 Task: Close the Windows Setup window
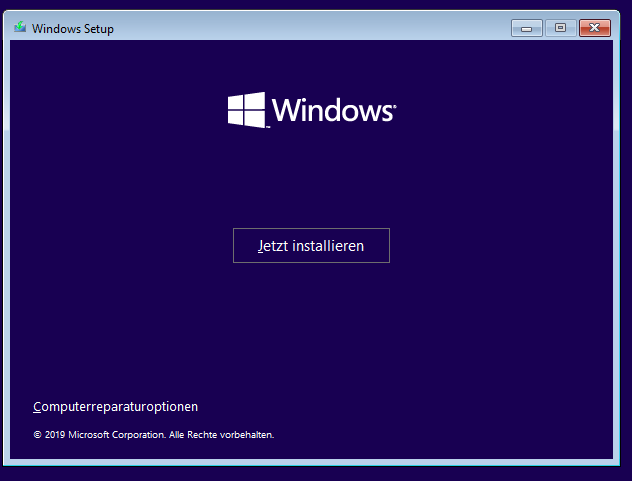coord(595,28)
